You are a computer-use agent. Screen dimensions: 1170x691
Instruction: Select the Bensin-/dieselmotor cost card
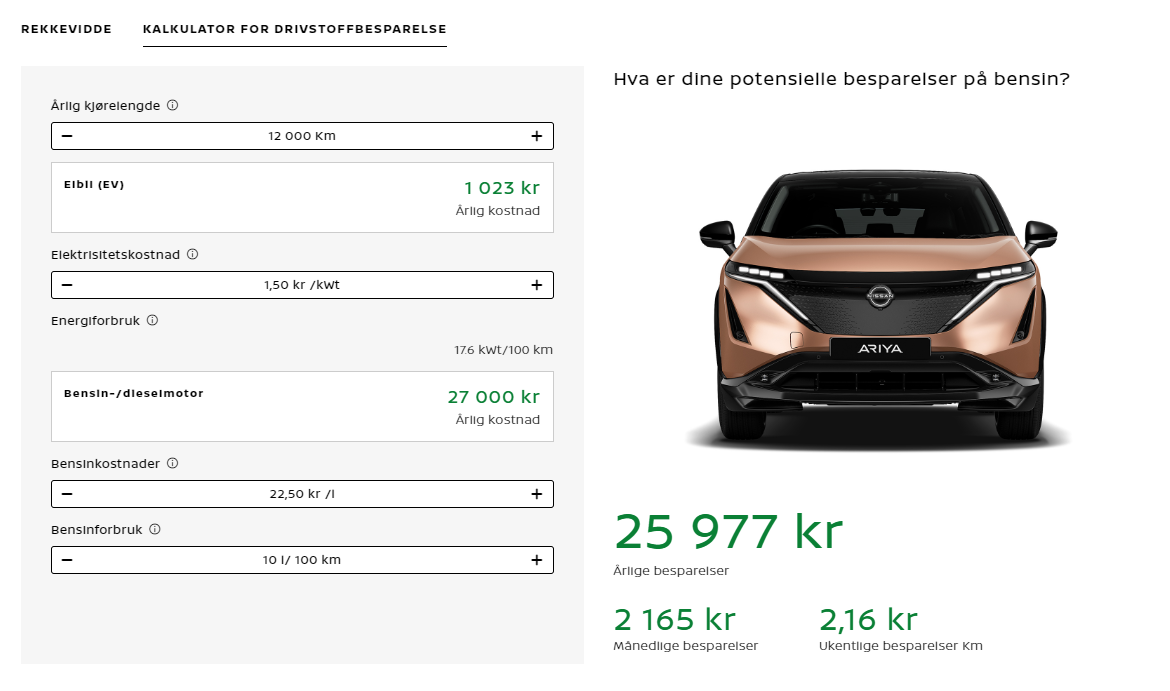(302, 406)
